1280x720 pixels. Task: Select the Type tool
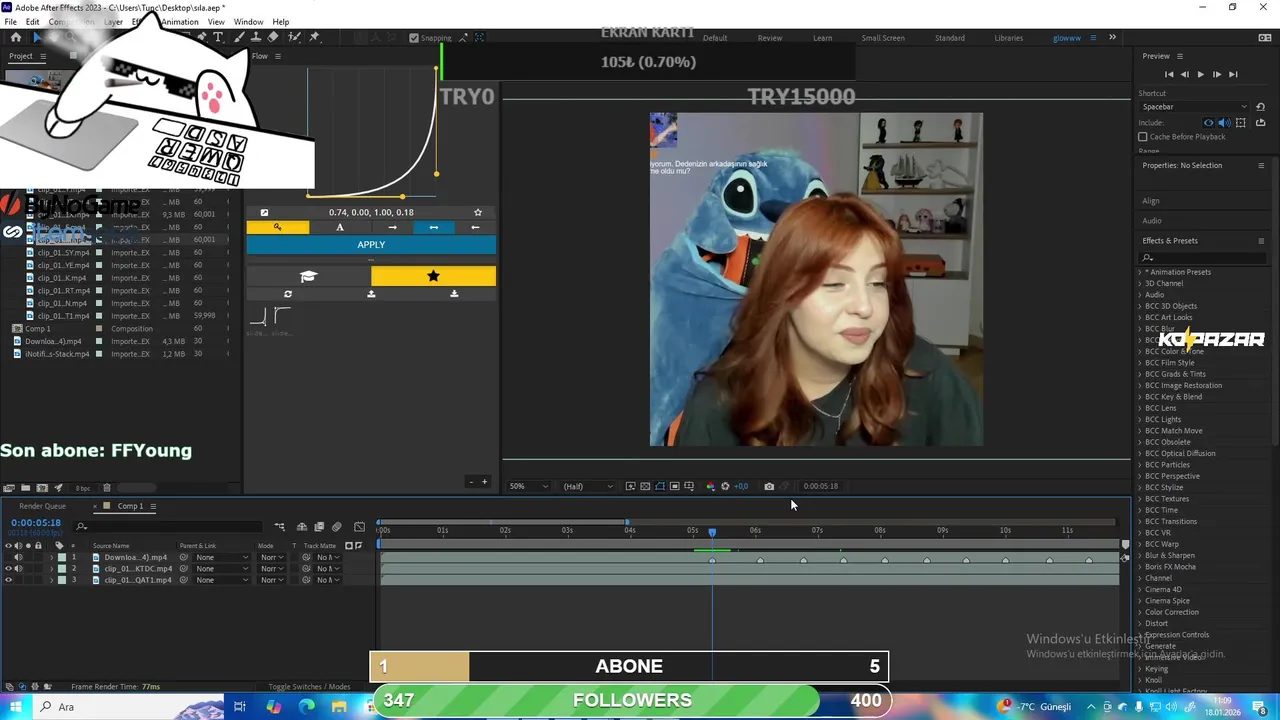[x=218, y=37]
